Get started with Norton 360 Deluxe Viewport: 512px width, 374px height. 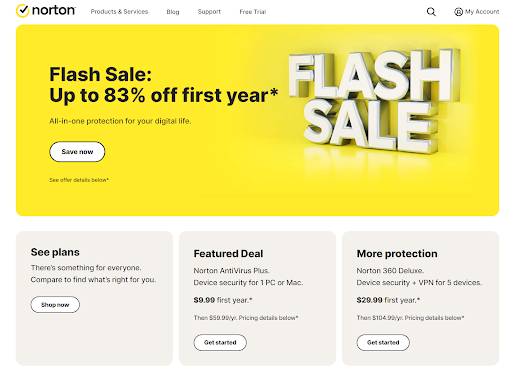(383, 342)
